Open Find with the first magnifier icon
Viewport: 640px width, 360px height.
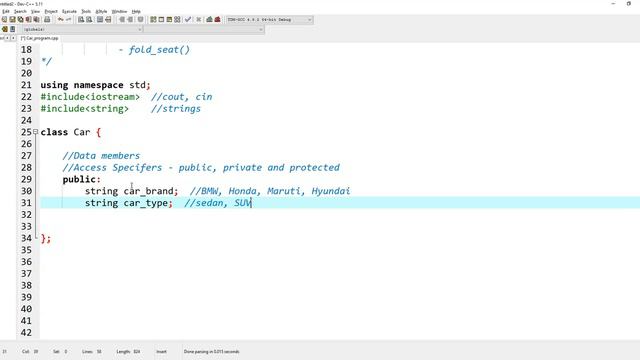81,20
